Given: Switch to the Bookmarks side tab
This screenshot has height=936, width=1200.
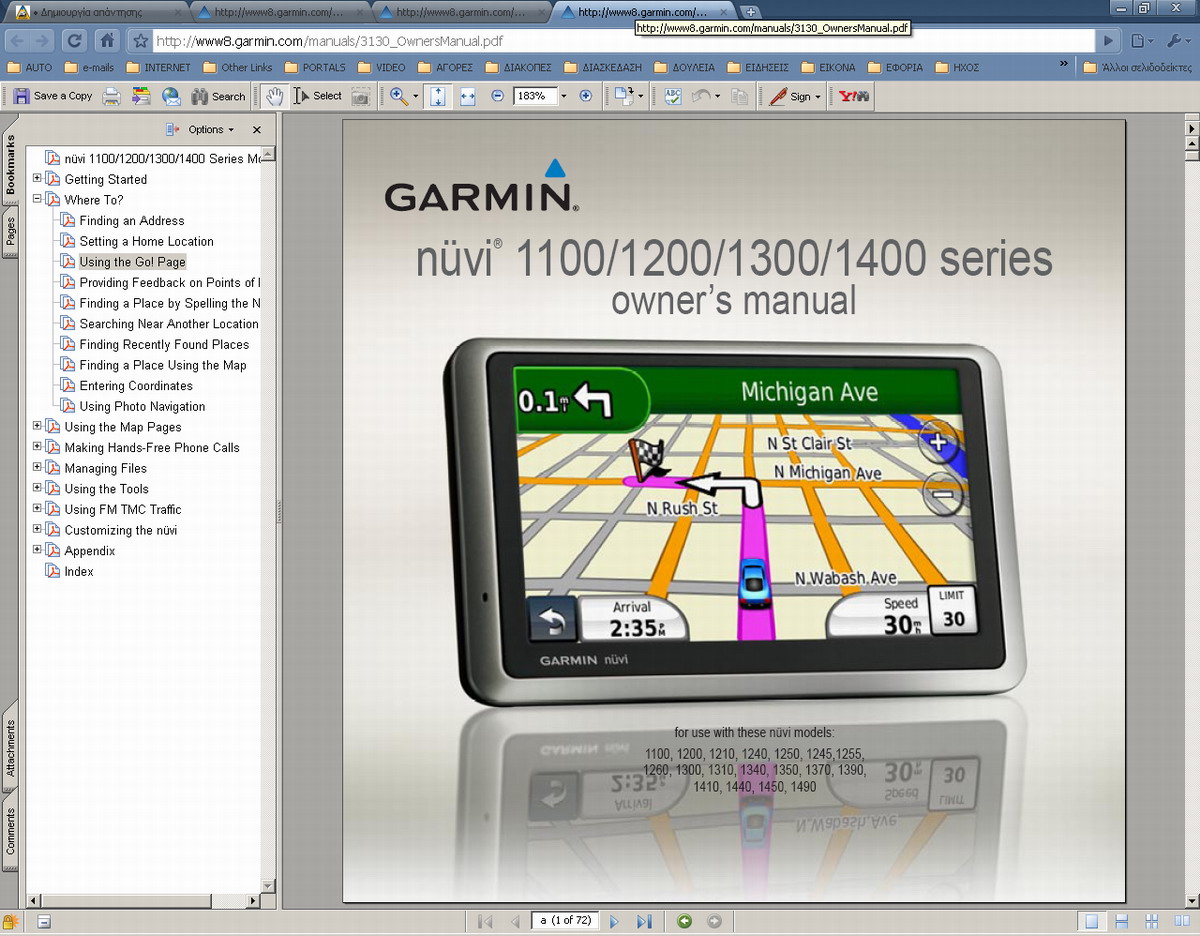Looking at the screenshot, I should (x=11, y=164).
